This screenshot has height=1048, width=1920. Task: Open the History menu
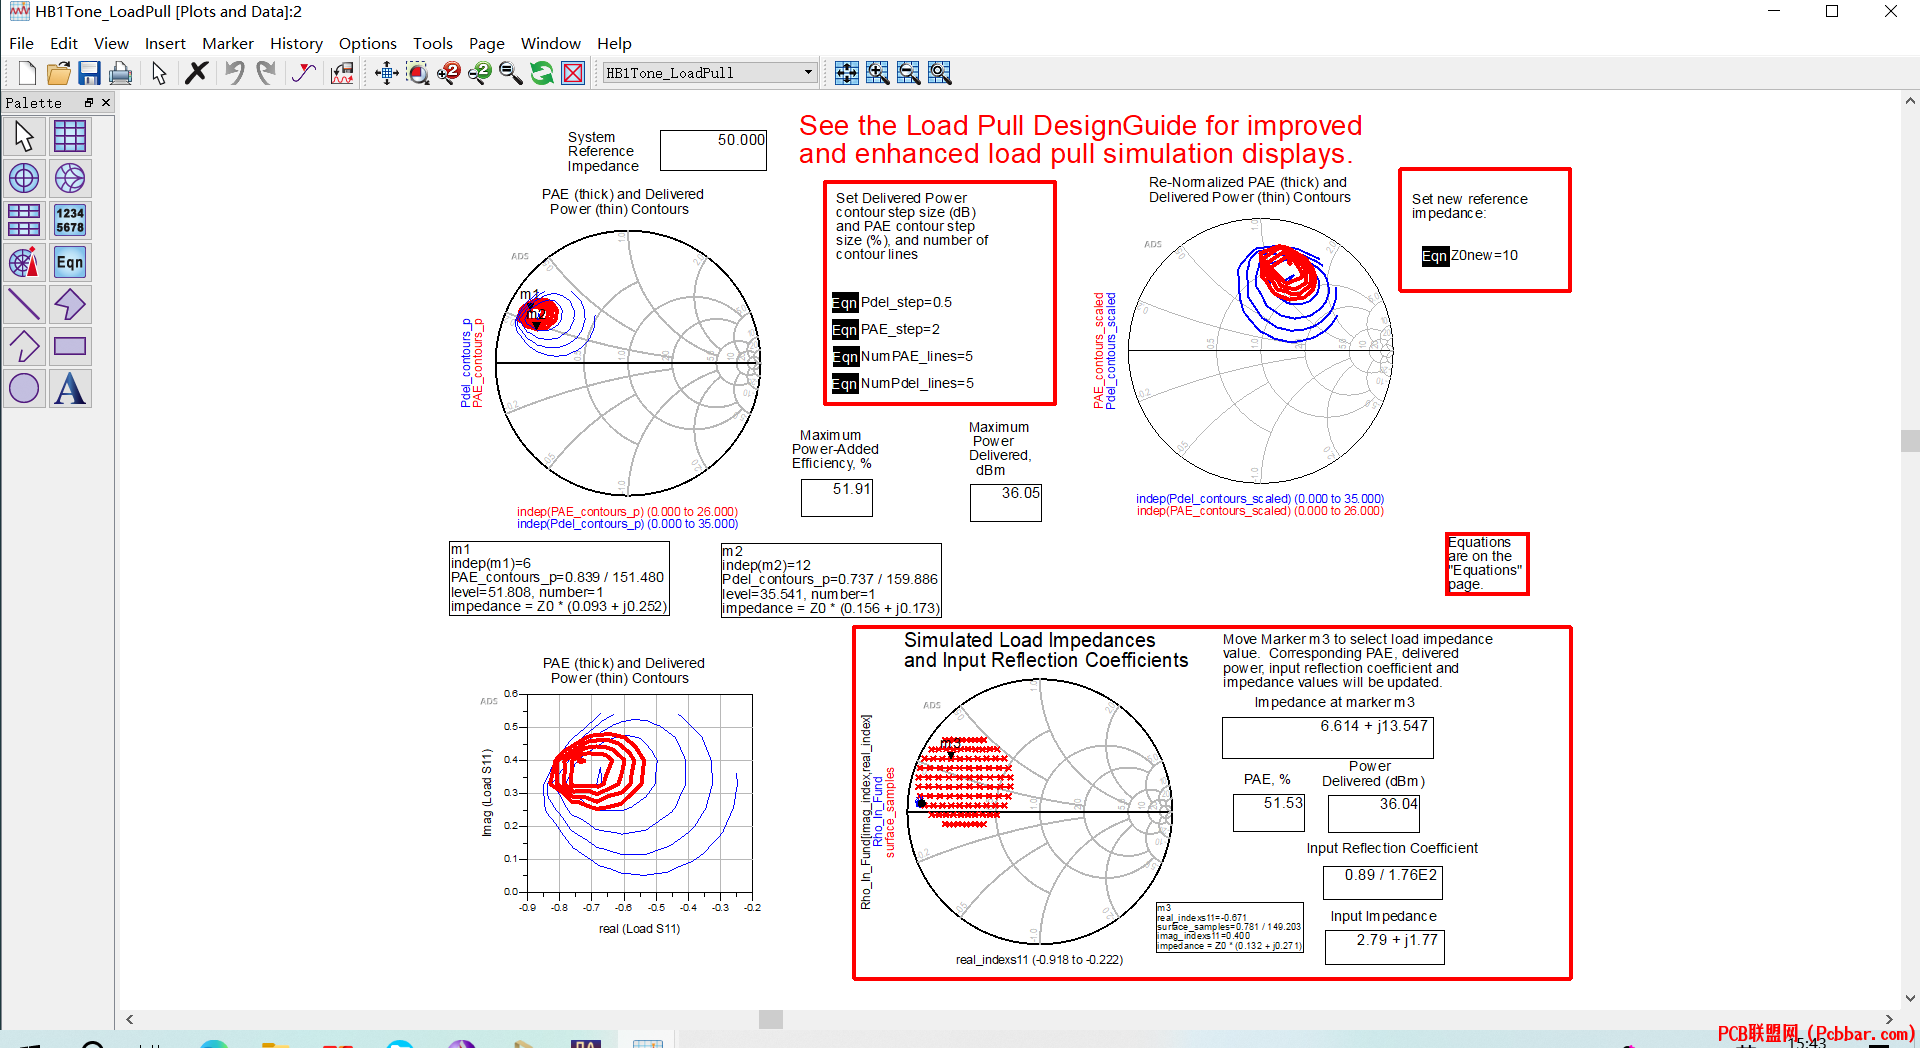(296, 43)
